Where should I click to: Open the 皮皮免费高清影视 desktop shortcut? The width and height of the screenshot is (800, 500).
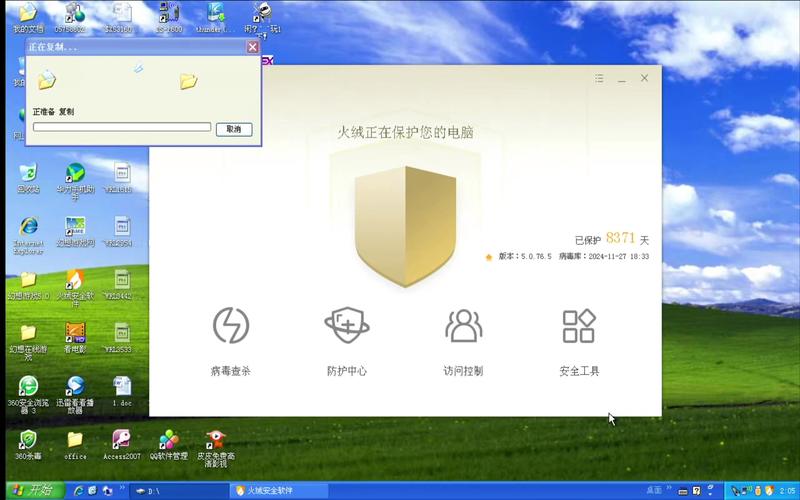pyautogui.click(x=216, y=448)
